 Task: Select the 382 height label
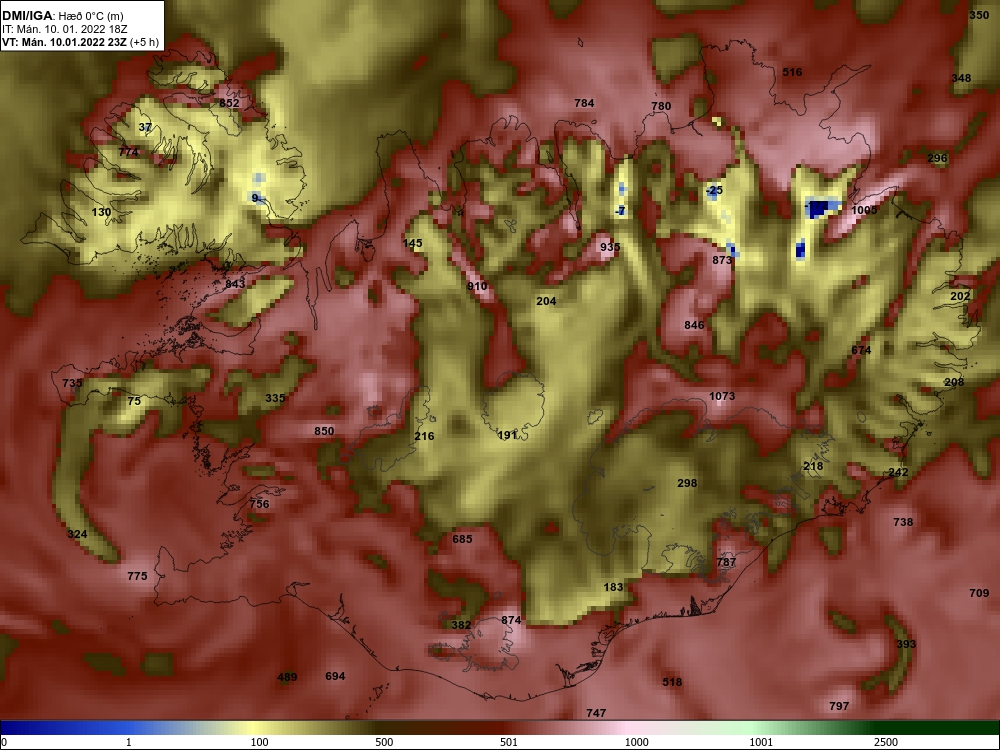click(461, 625)
